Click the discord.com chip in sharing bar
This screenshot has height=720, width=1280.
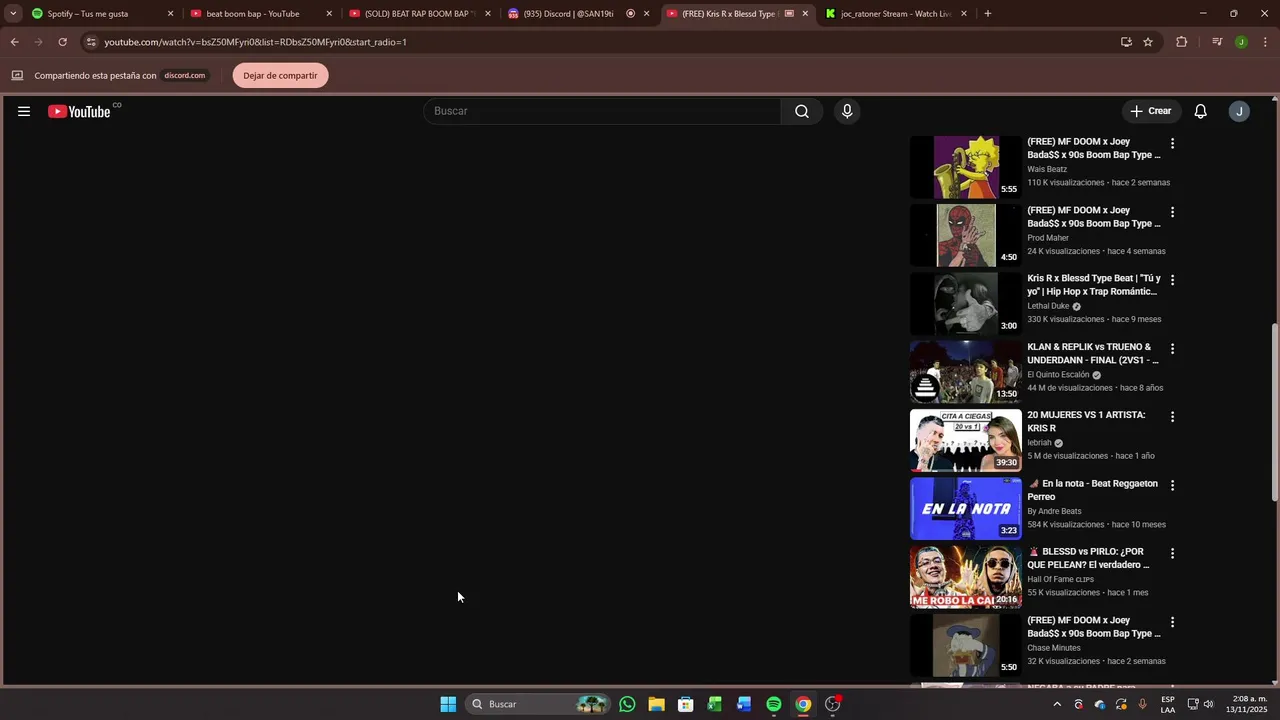point(185,75)
